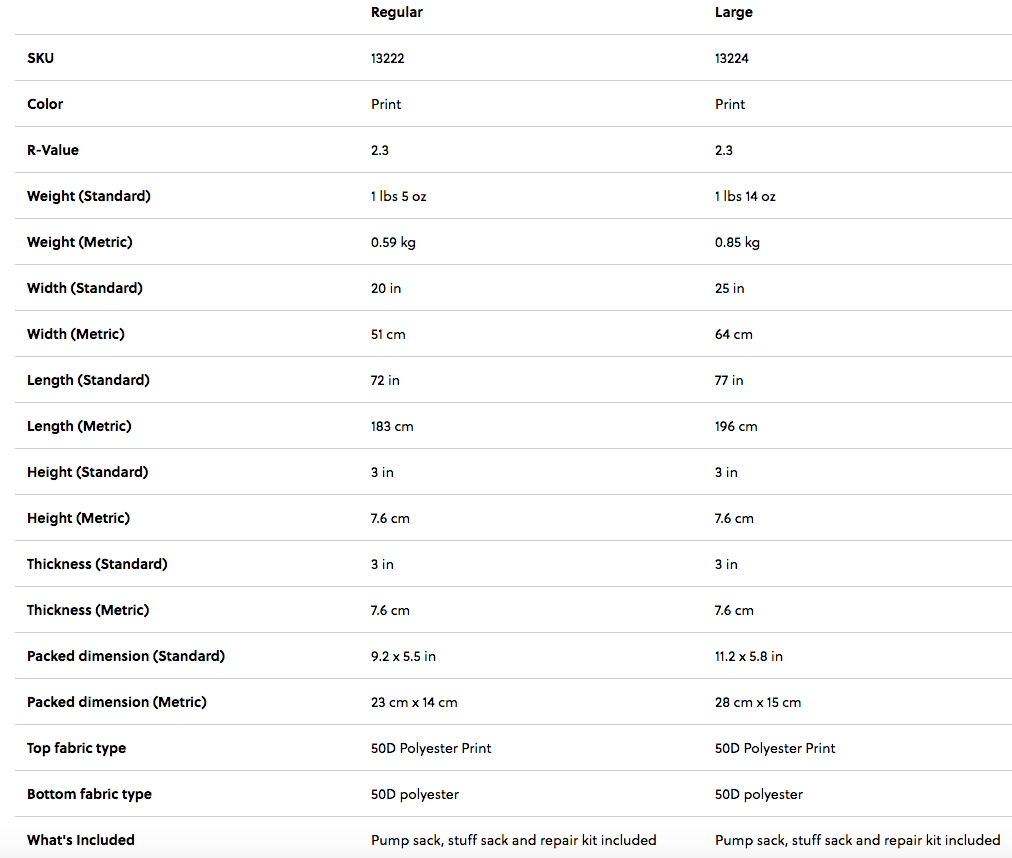Viewport: 1012px width, 858px height.
Task: Click the Top fabric type row label
Action: click(x=76, y=748)
